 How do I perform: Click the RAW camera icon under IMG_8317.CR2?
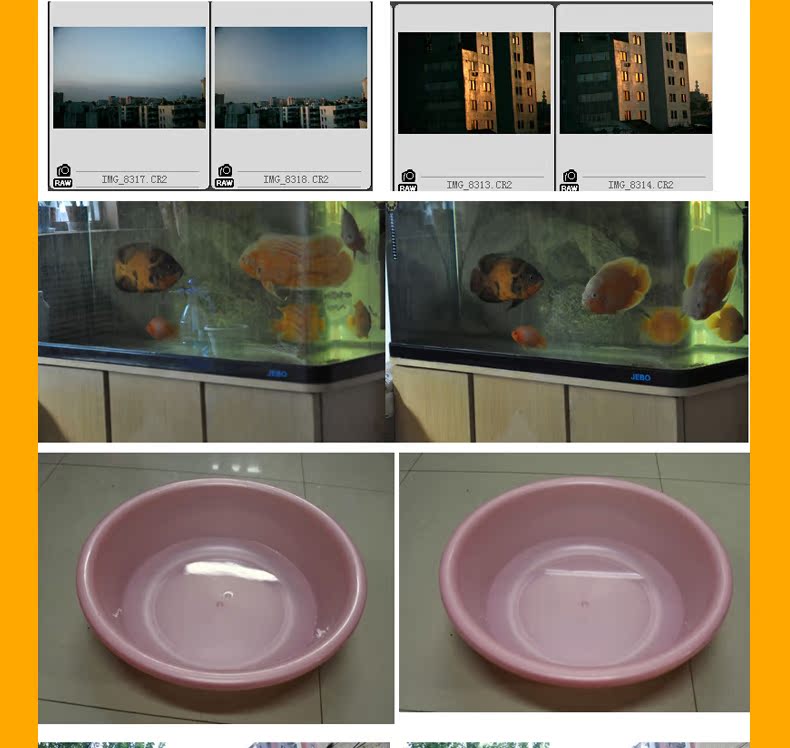pos(63,176)
